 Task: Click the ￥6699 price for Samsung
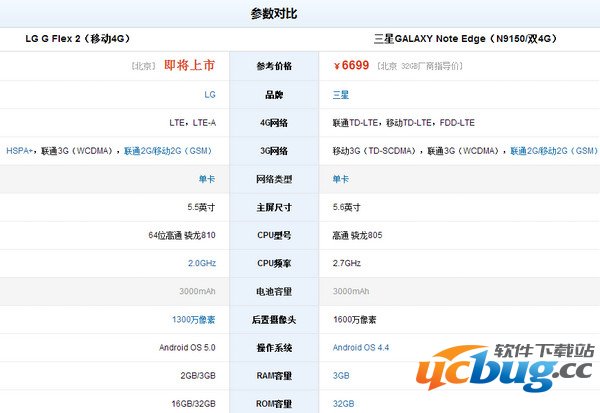click(351, 66)
